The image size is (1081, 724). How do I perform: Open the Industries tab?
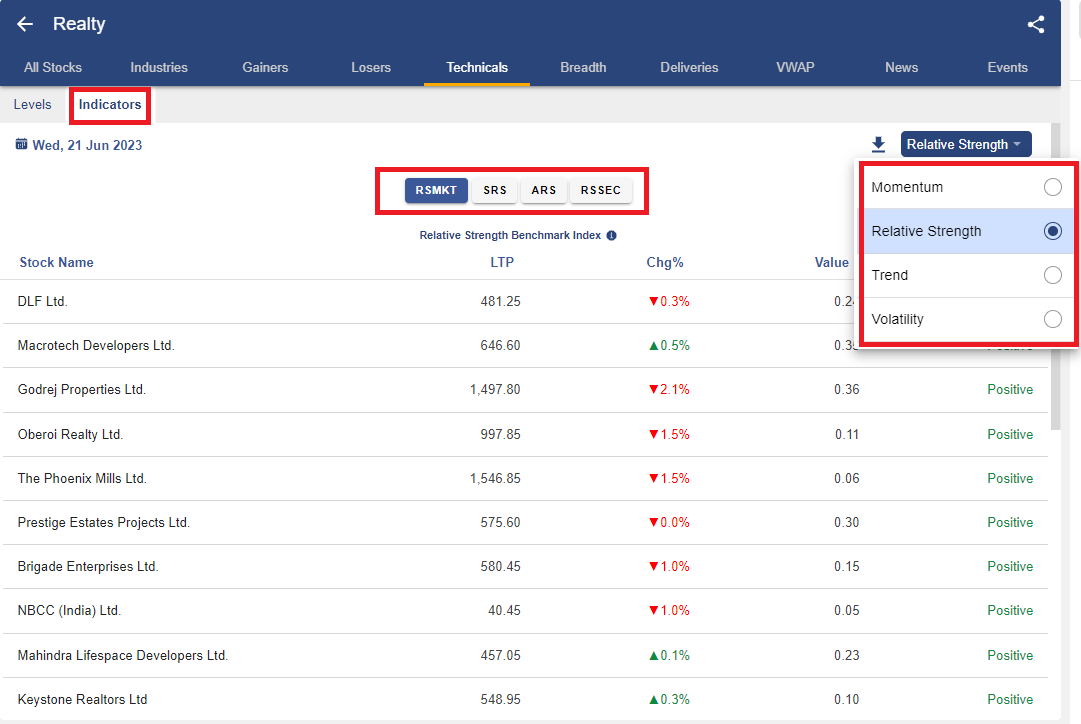159,68
